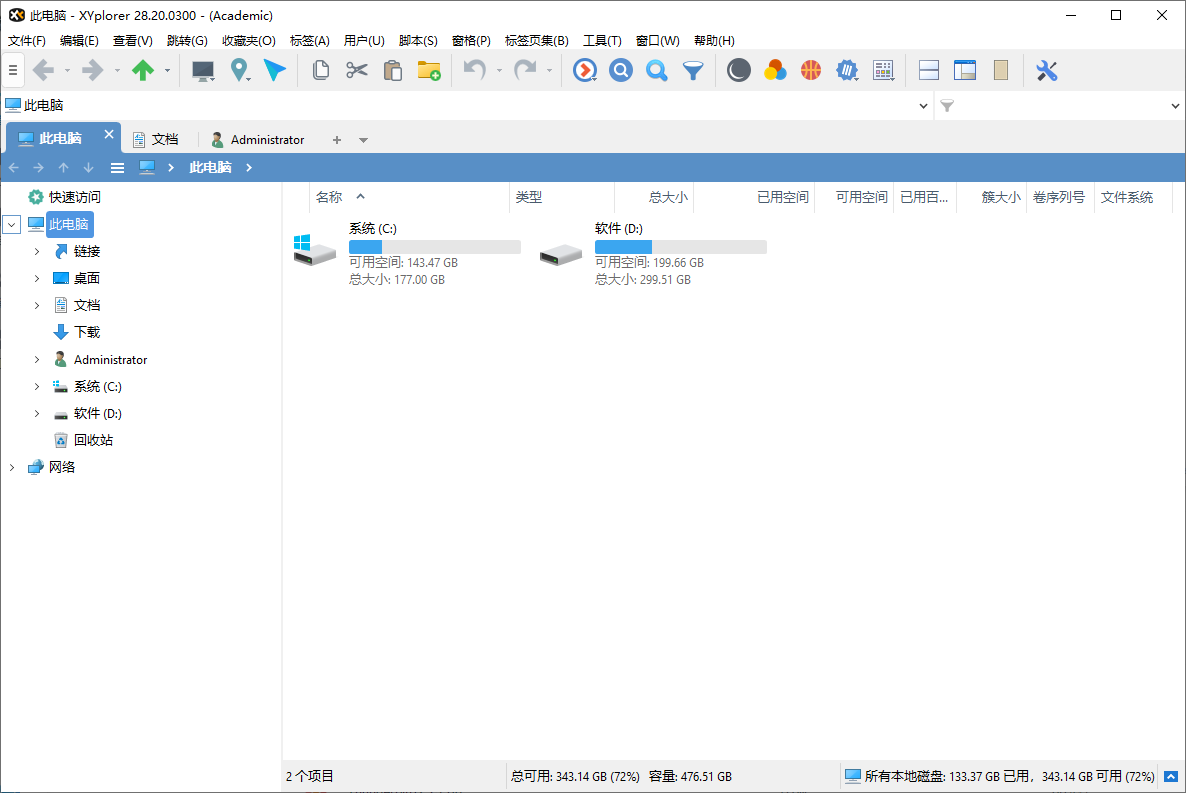Expand the 软件 (D:) tree item
This screenshot has height=793, width=1186.
[x=36, y=413]
